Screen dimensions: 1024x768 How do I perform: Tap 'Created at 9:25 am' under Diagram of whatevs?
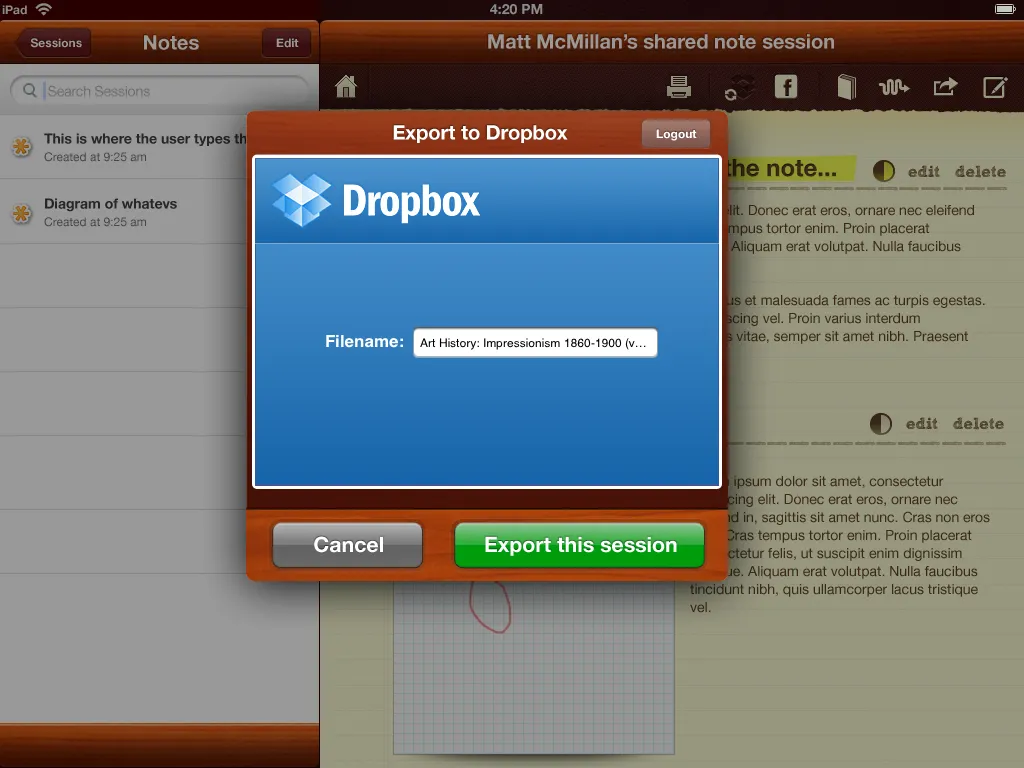95,222
